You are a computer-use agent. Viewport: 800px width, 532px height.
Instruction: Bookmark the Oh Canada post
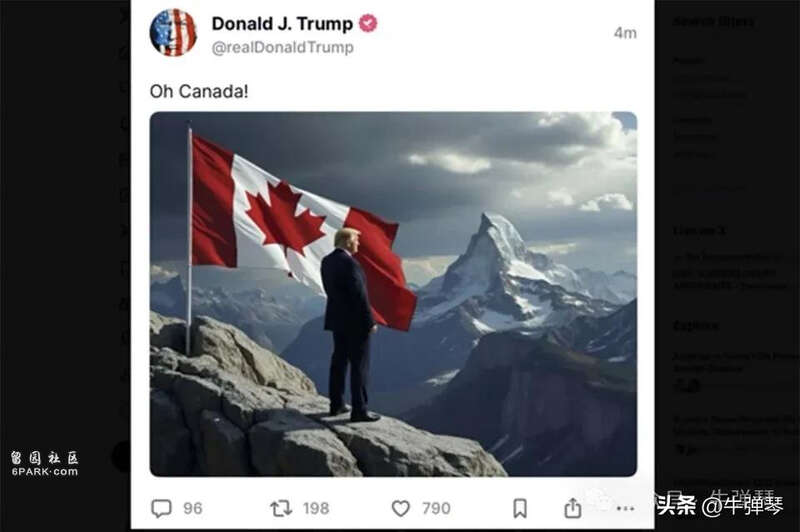click(x=520, y=508)
